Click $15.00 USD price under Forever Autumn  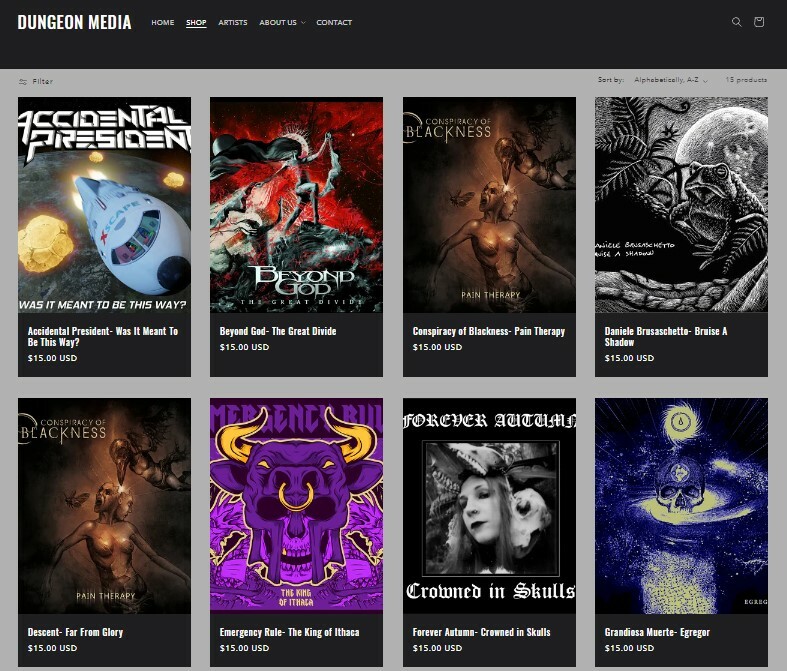point(437,648)
